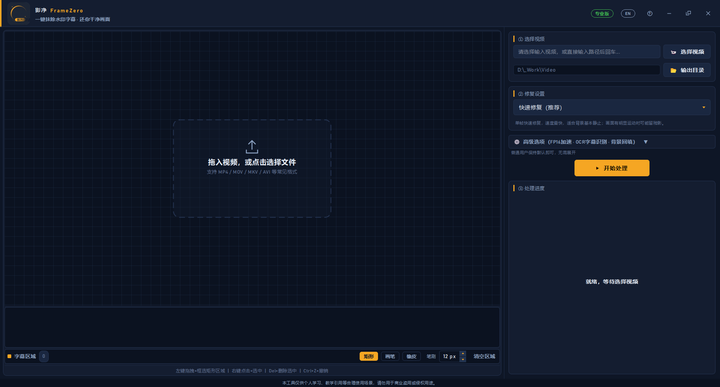Focus the video path input field

586,52
